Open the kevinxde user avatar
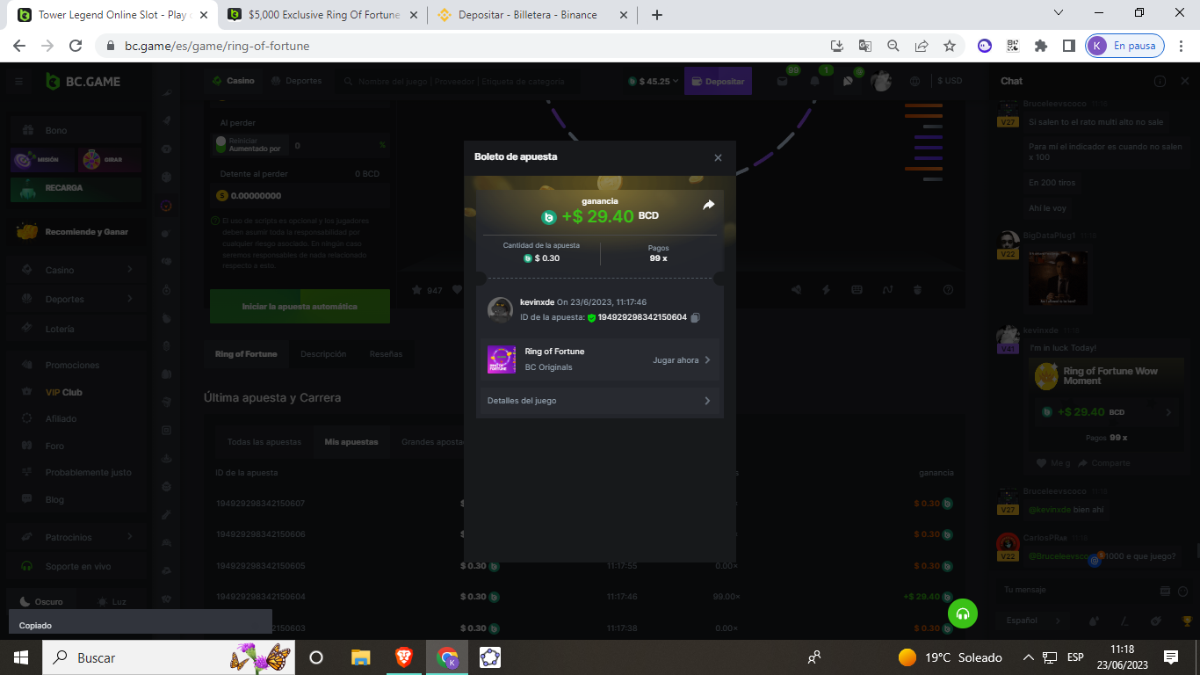 point(500,310)
